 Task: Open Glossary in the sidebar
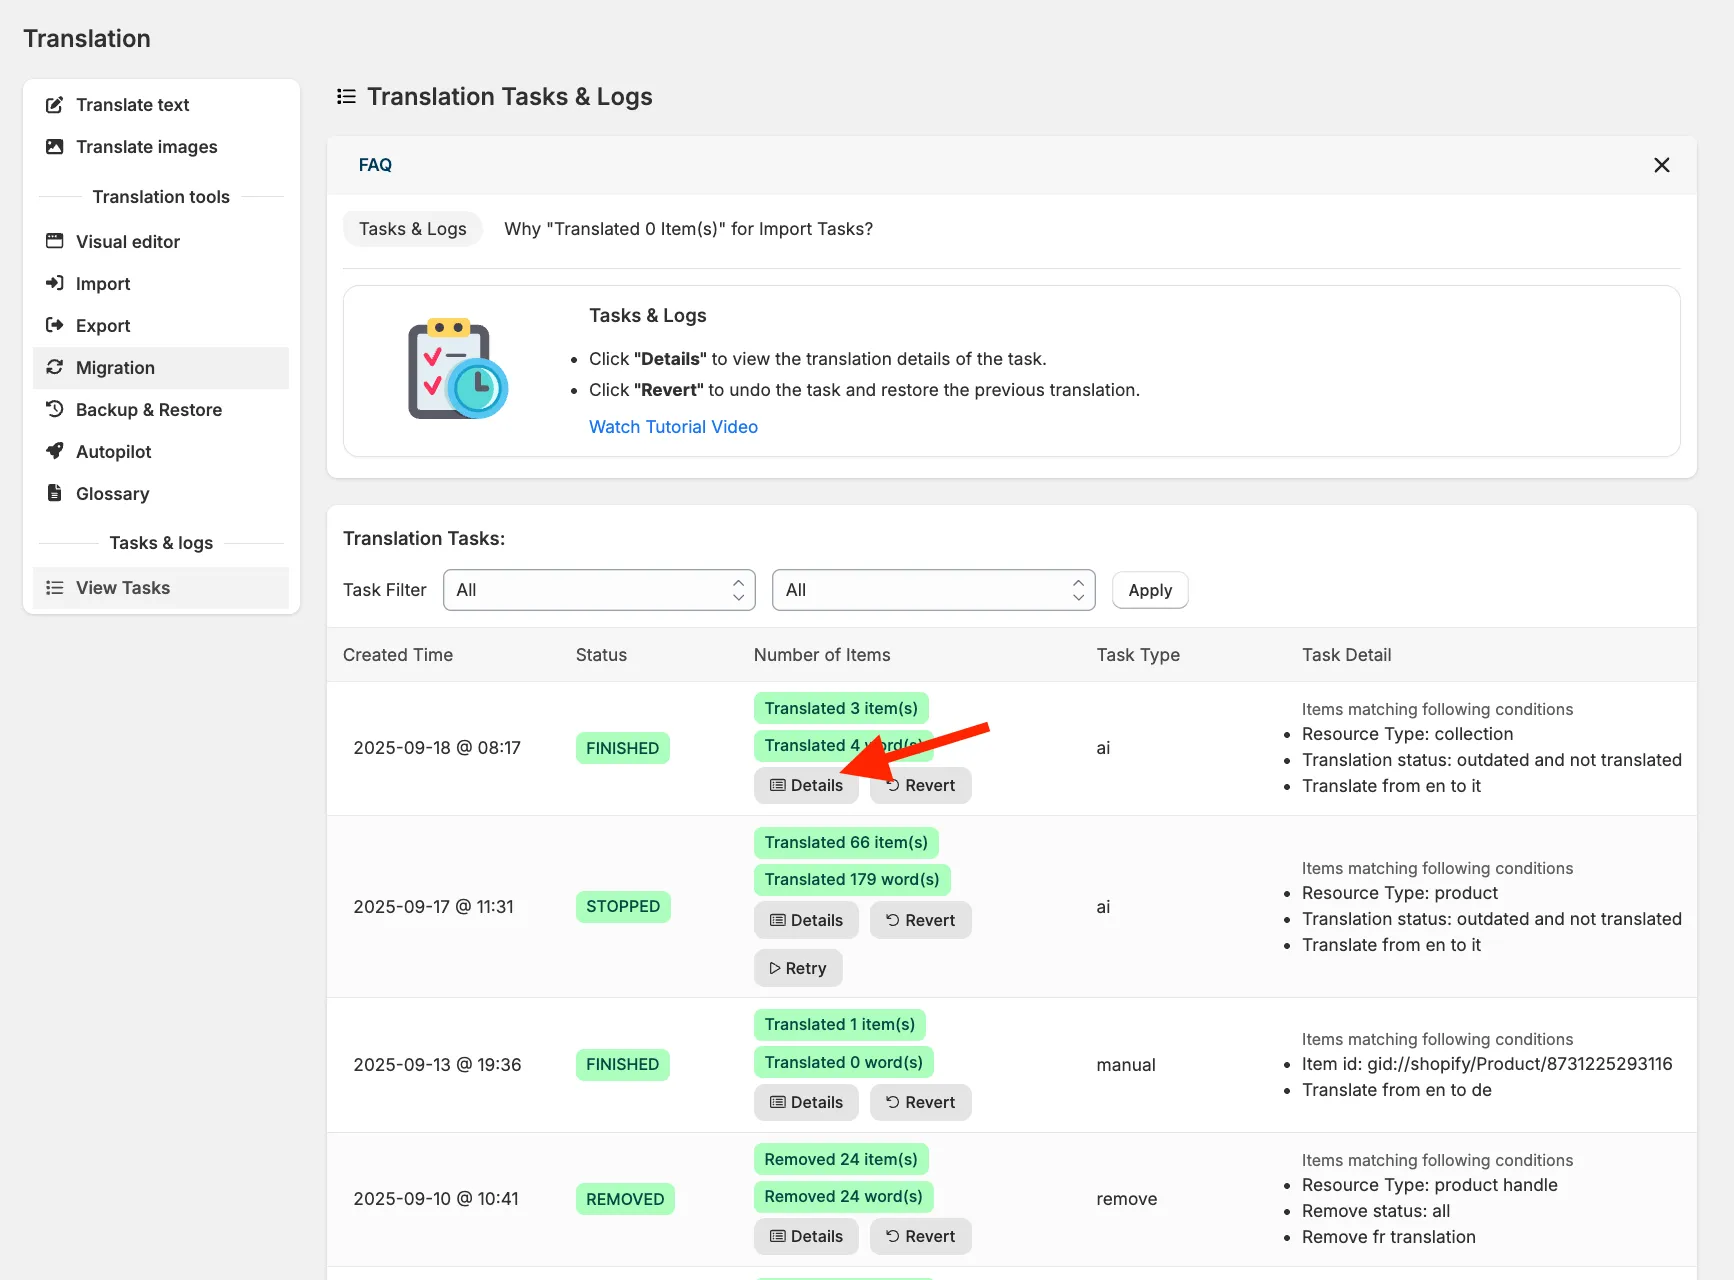pos(161,494)
